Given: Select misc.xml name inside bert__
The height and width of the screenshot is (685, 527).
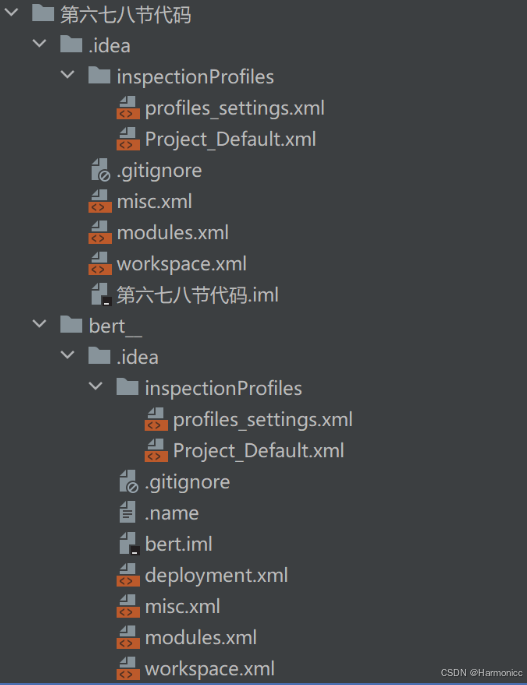Looking at the screenshot, I should click(182, 607).
